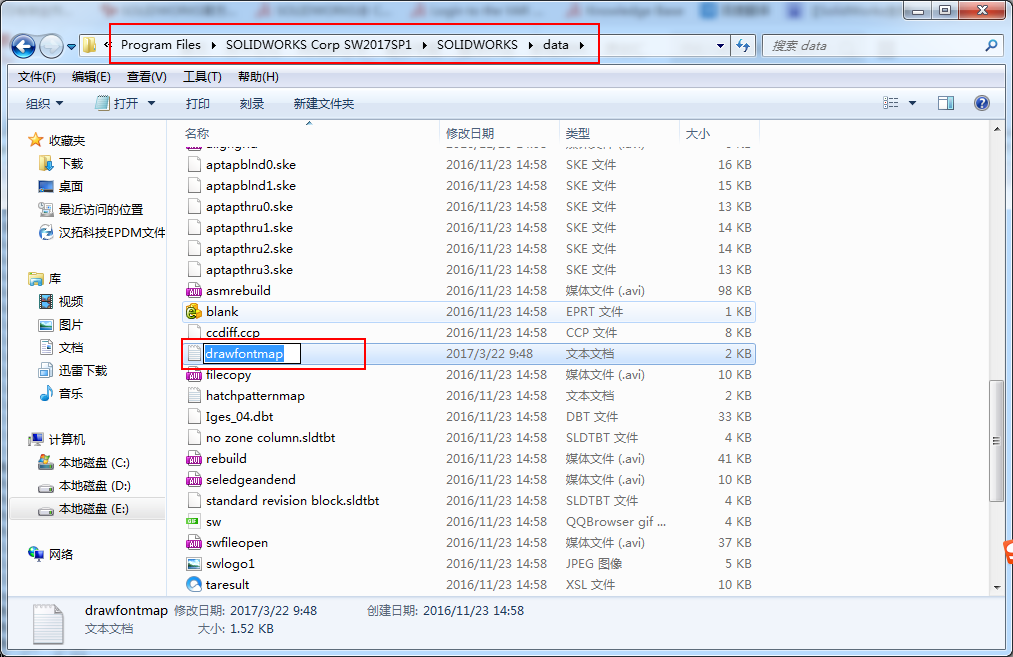1013x657 pixels.
Task: Click the hatchpatternmap text file icon
Action: [x=194, y=395]
